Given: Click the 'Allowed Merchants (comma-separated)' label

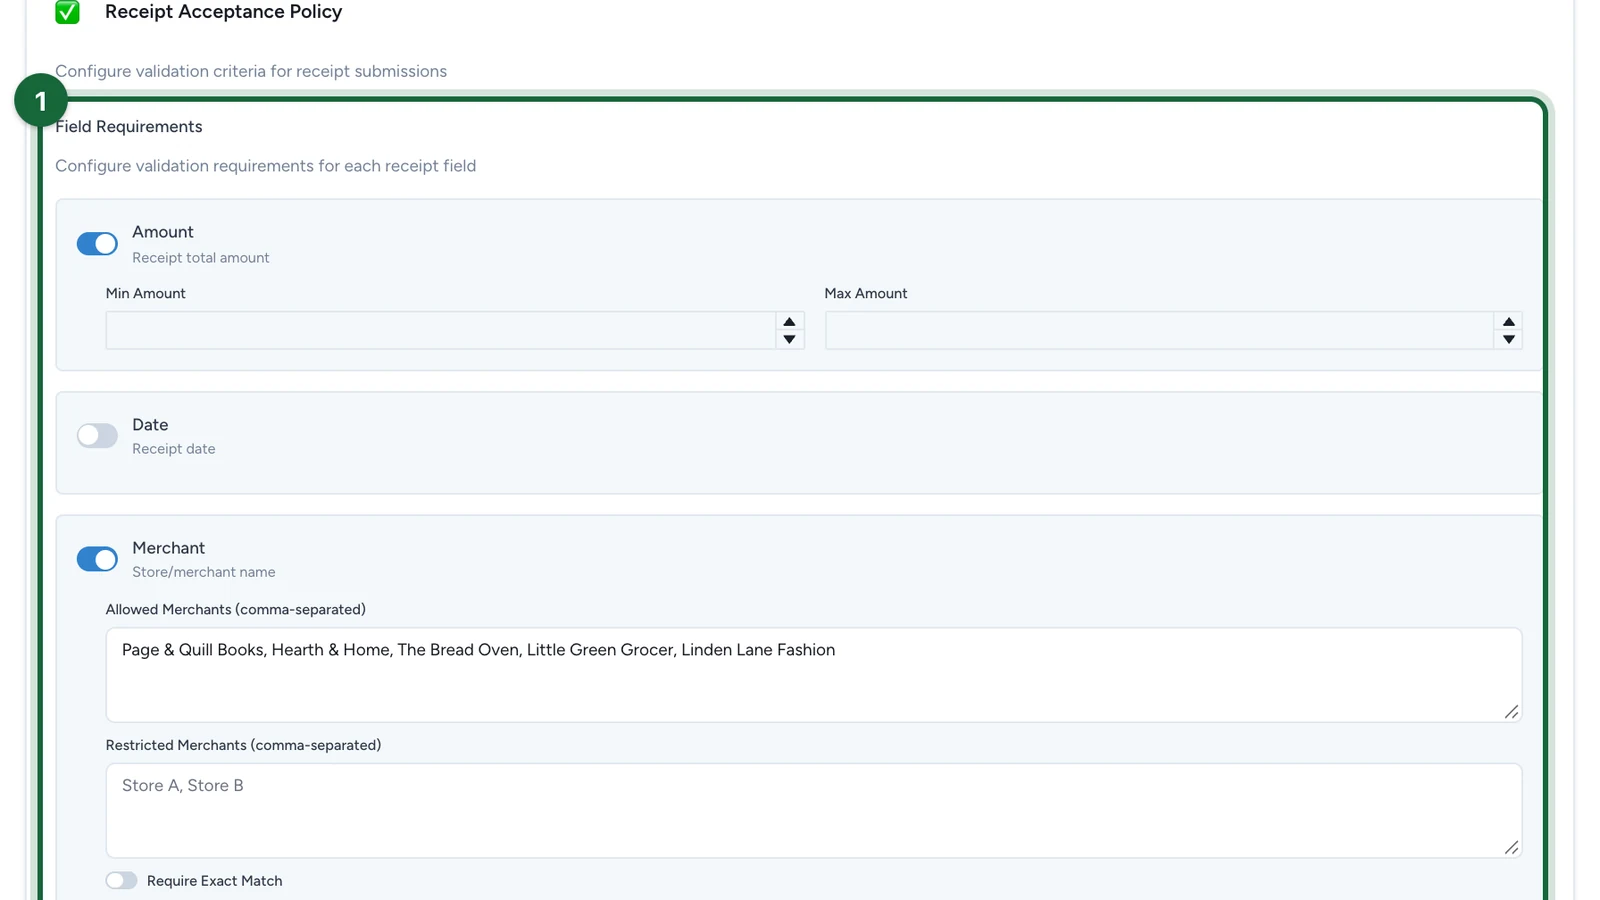Looking at the screenshot, I should (236, 609).
